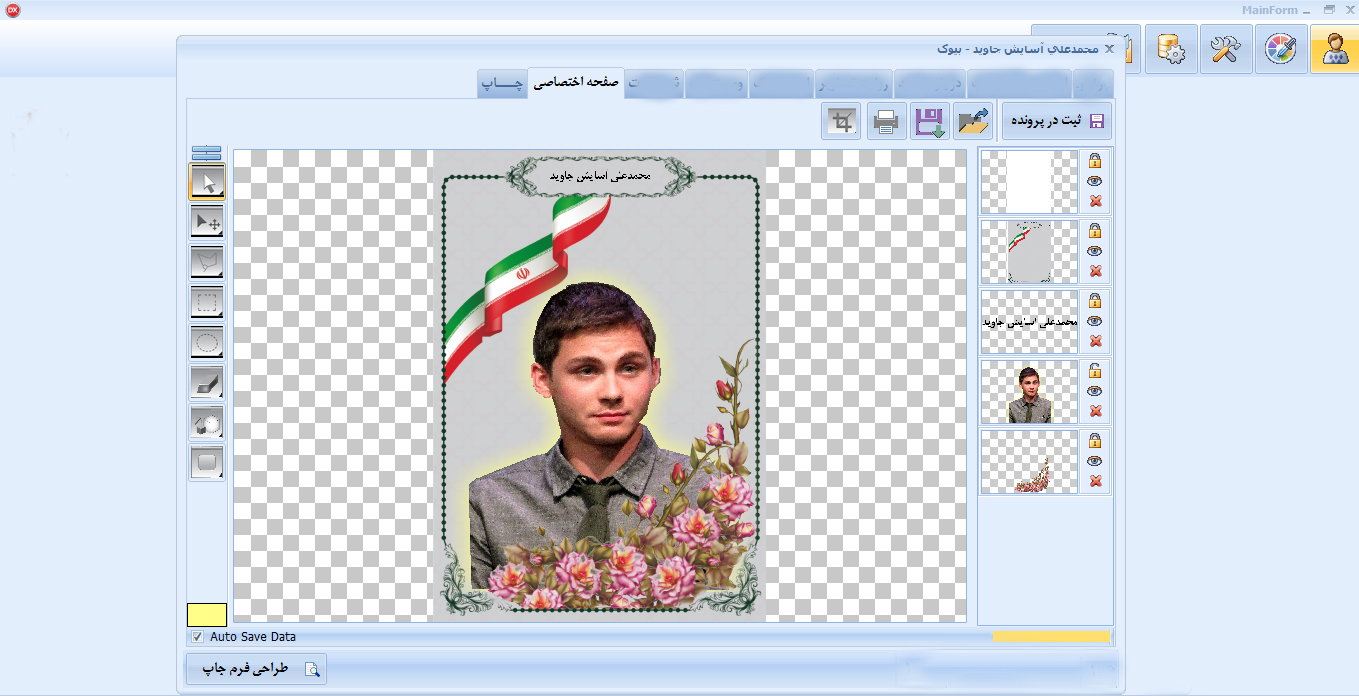Click the printer icon in toolbar
The image size is (1359, 696).
pos(886,122)
